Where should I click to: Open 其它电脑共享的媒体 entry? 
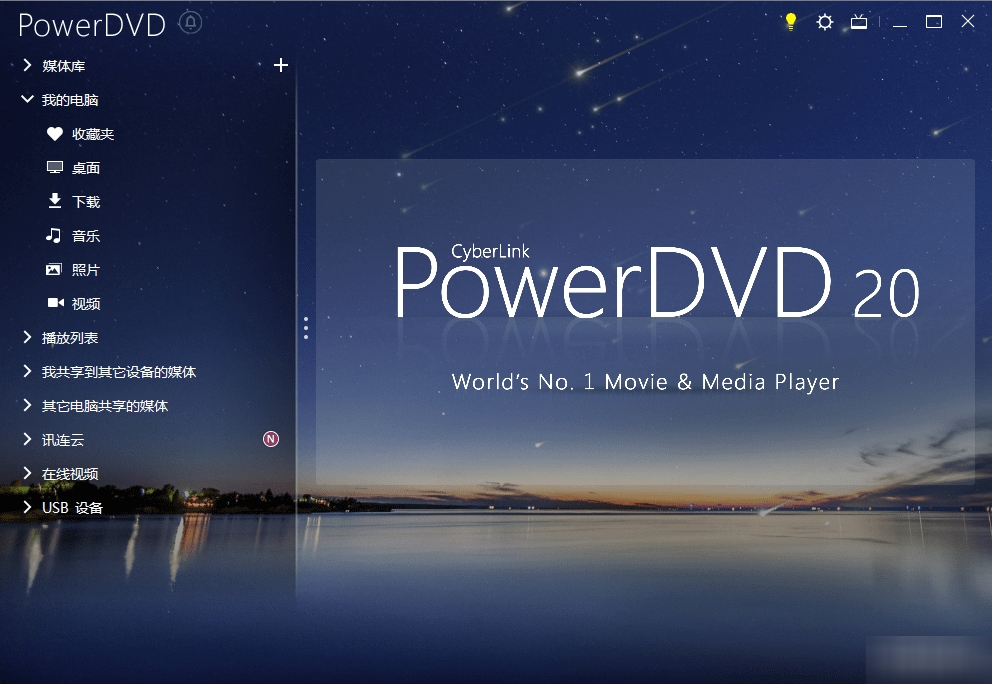pos(104,406)
